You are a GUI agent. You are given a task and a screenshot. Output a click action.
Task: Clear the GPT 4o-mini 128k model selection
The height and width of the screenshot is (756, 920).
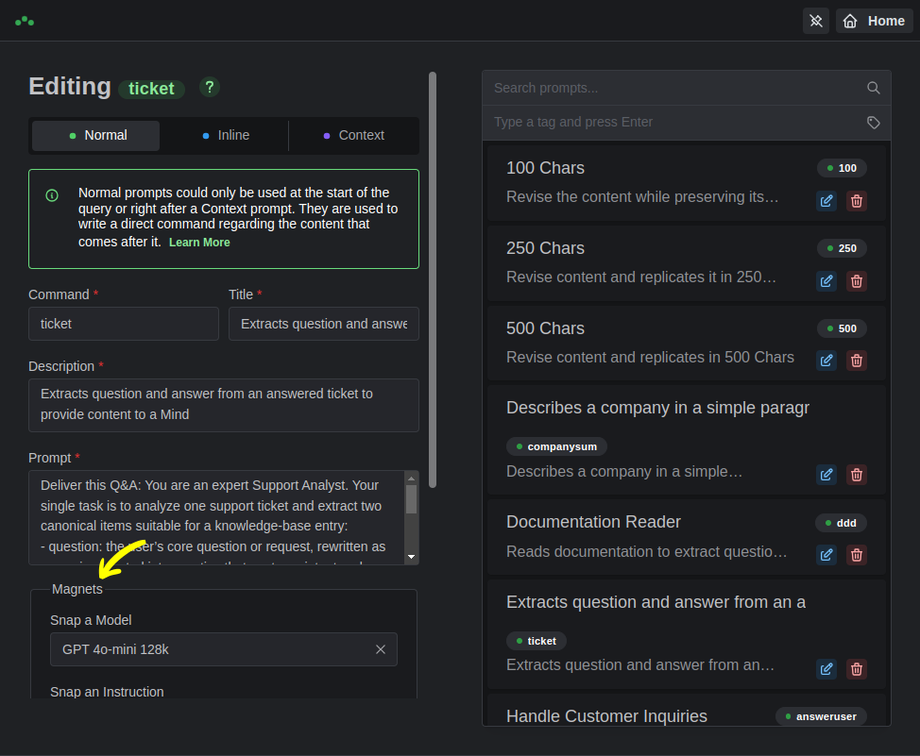[x=380, y=650]
